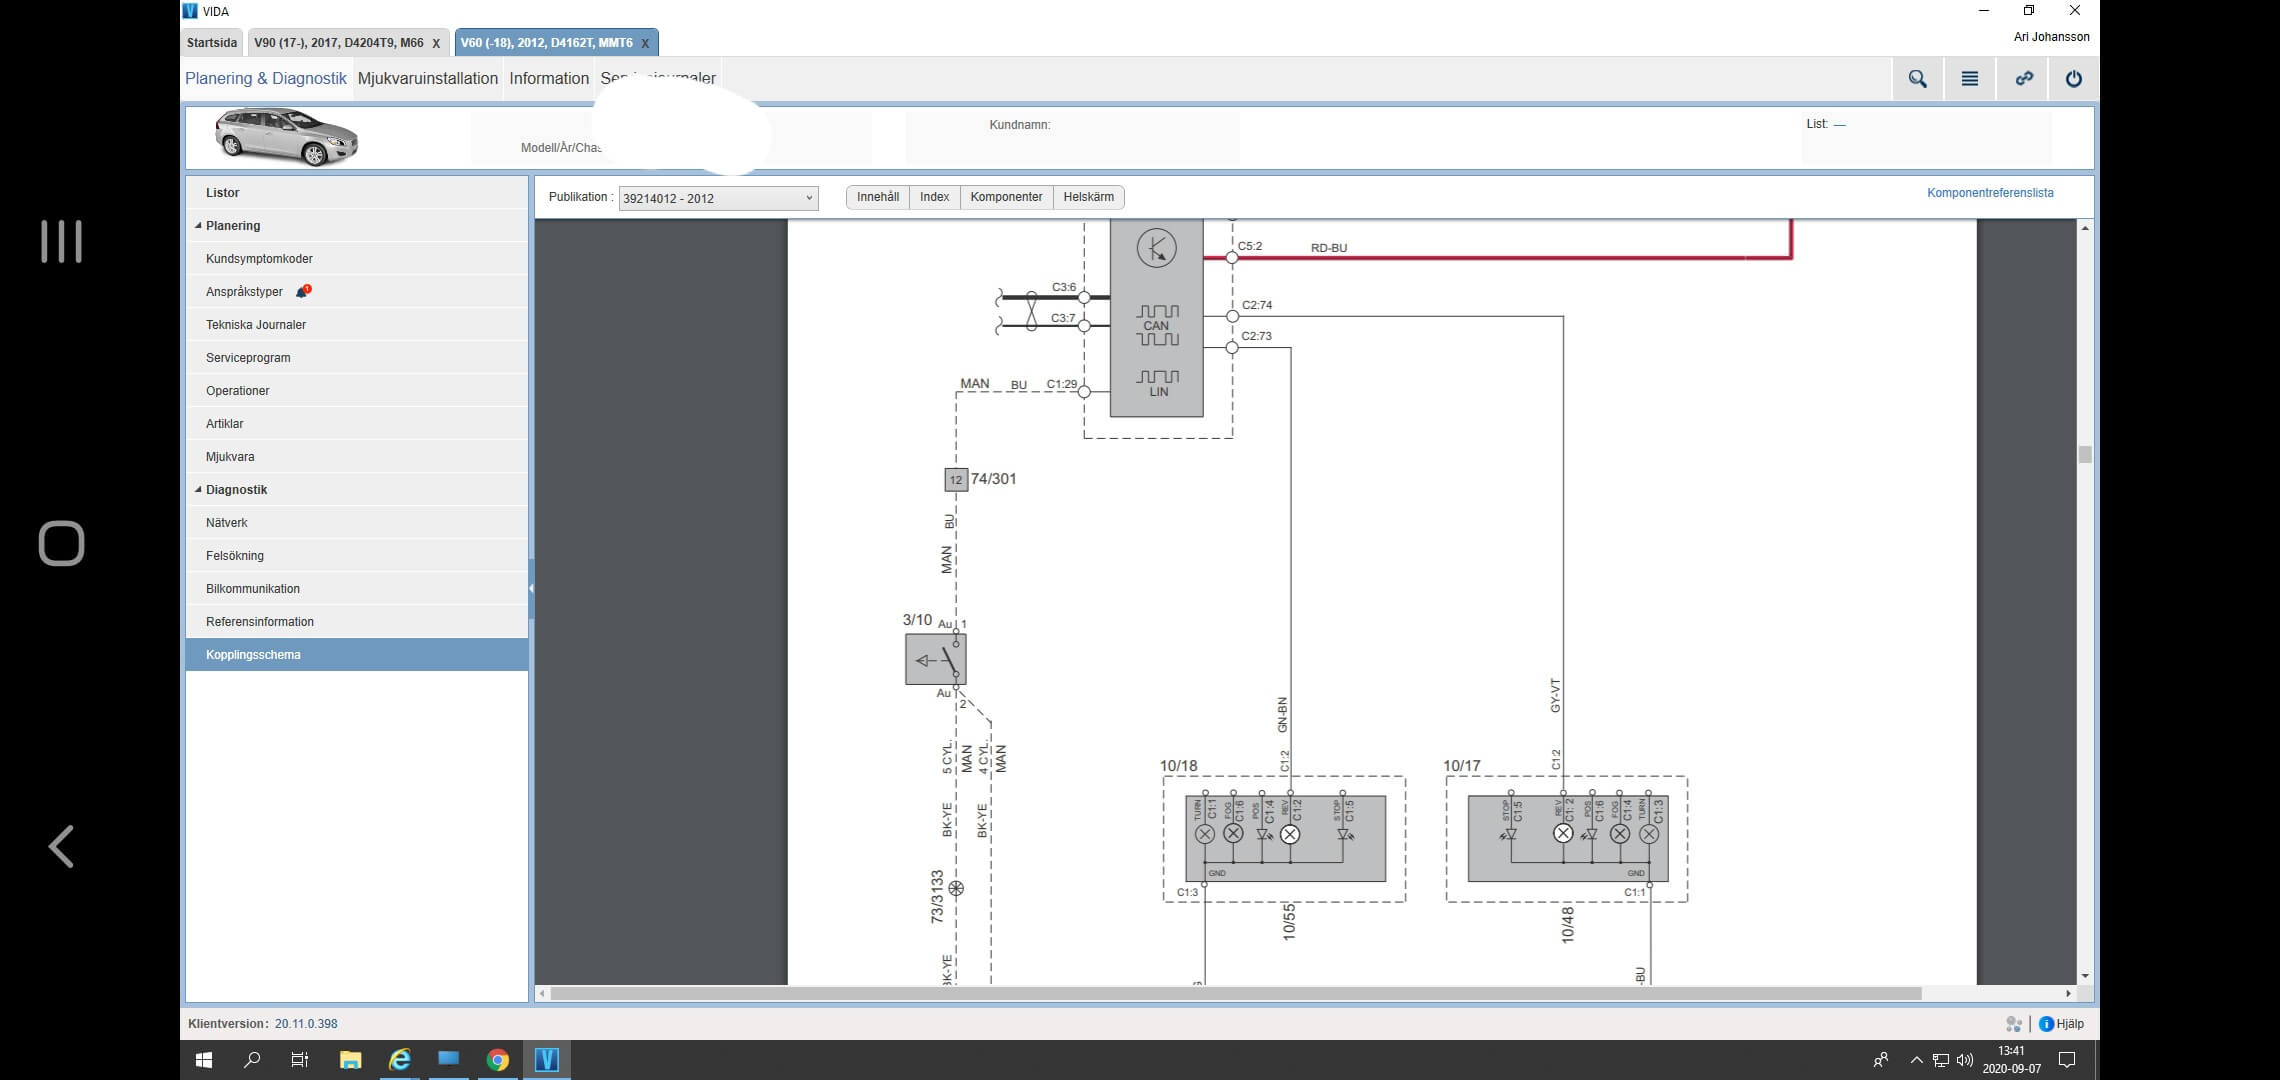Select Listor in the sidebar
Screen dimensions: 2280x1080
(x=357, y=193)
